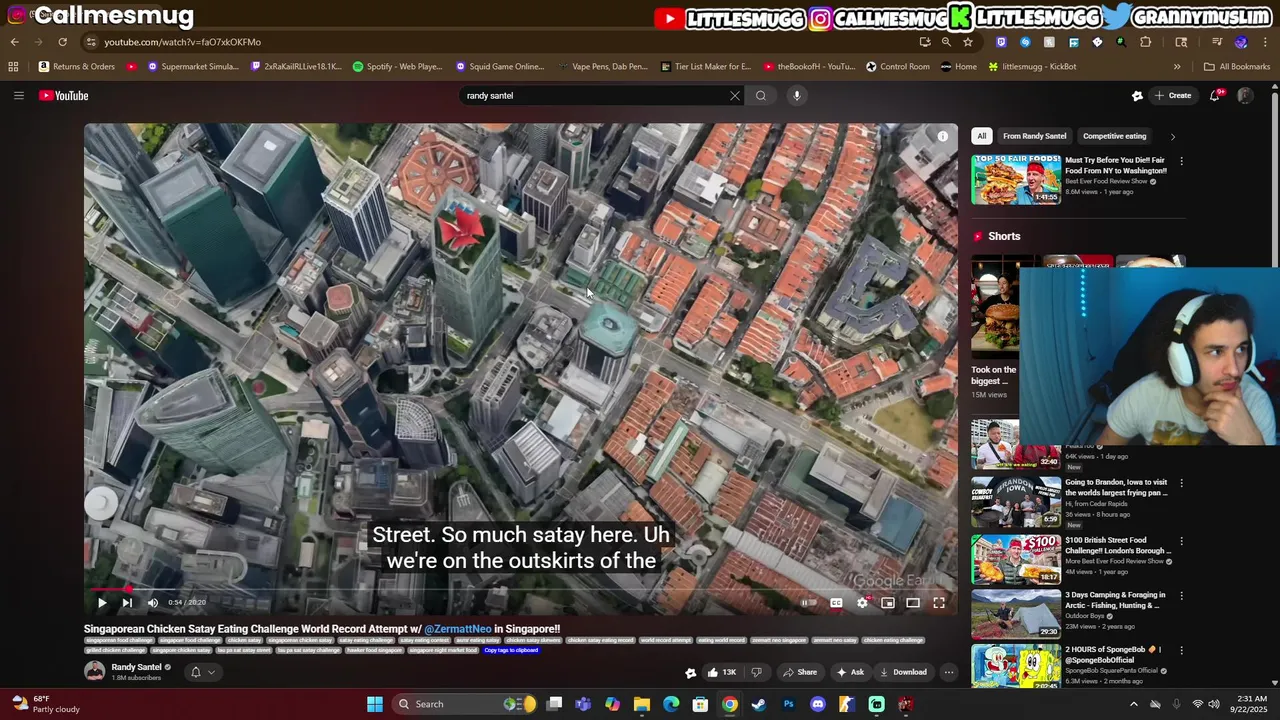1280x720 pixels.
Task: Open 'littlesmugg - KickBot' bookmark
Action: click(1032, 67)
